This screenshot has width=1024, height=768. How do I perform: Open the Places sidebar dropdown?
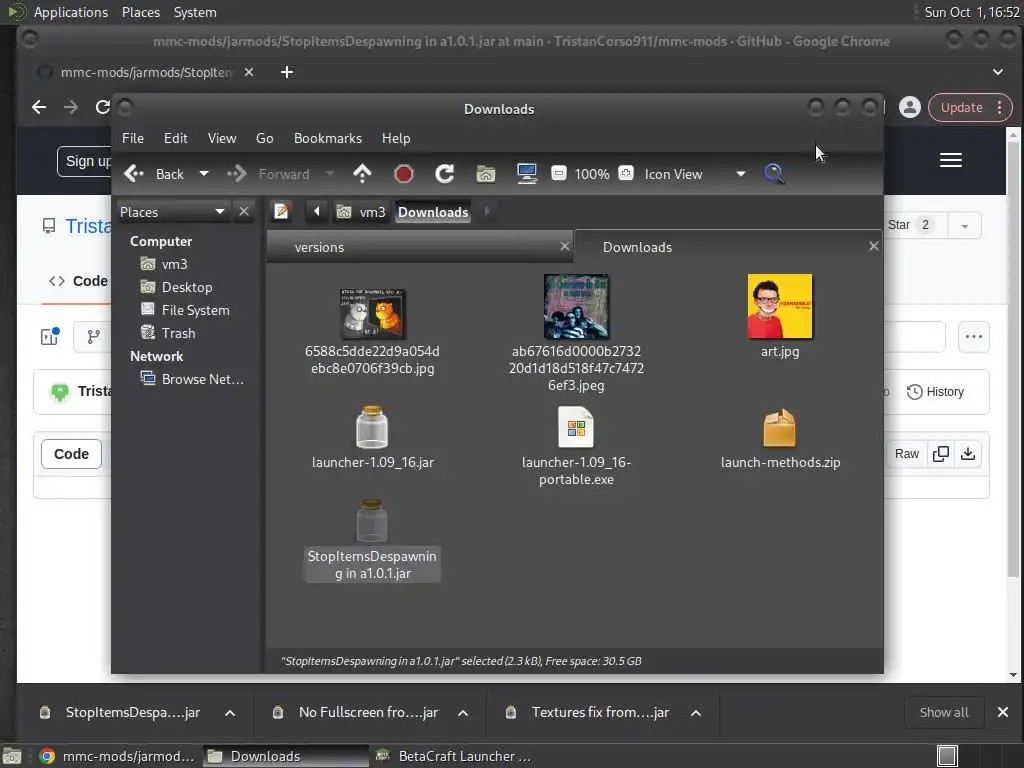[x=172, y=212]
